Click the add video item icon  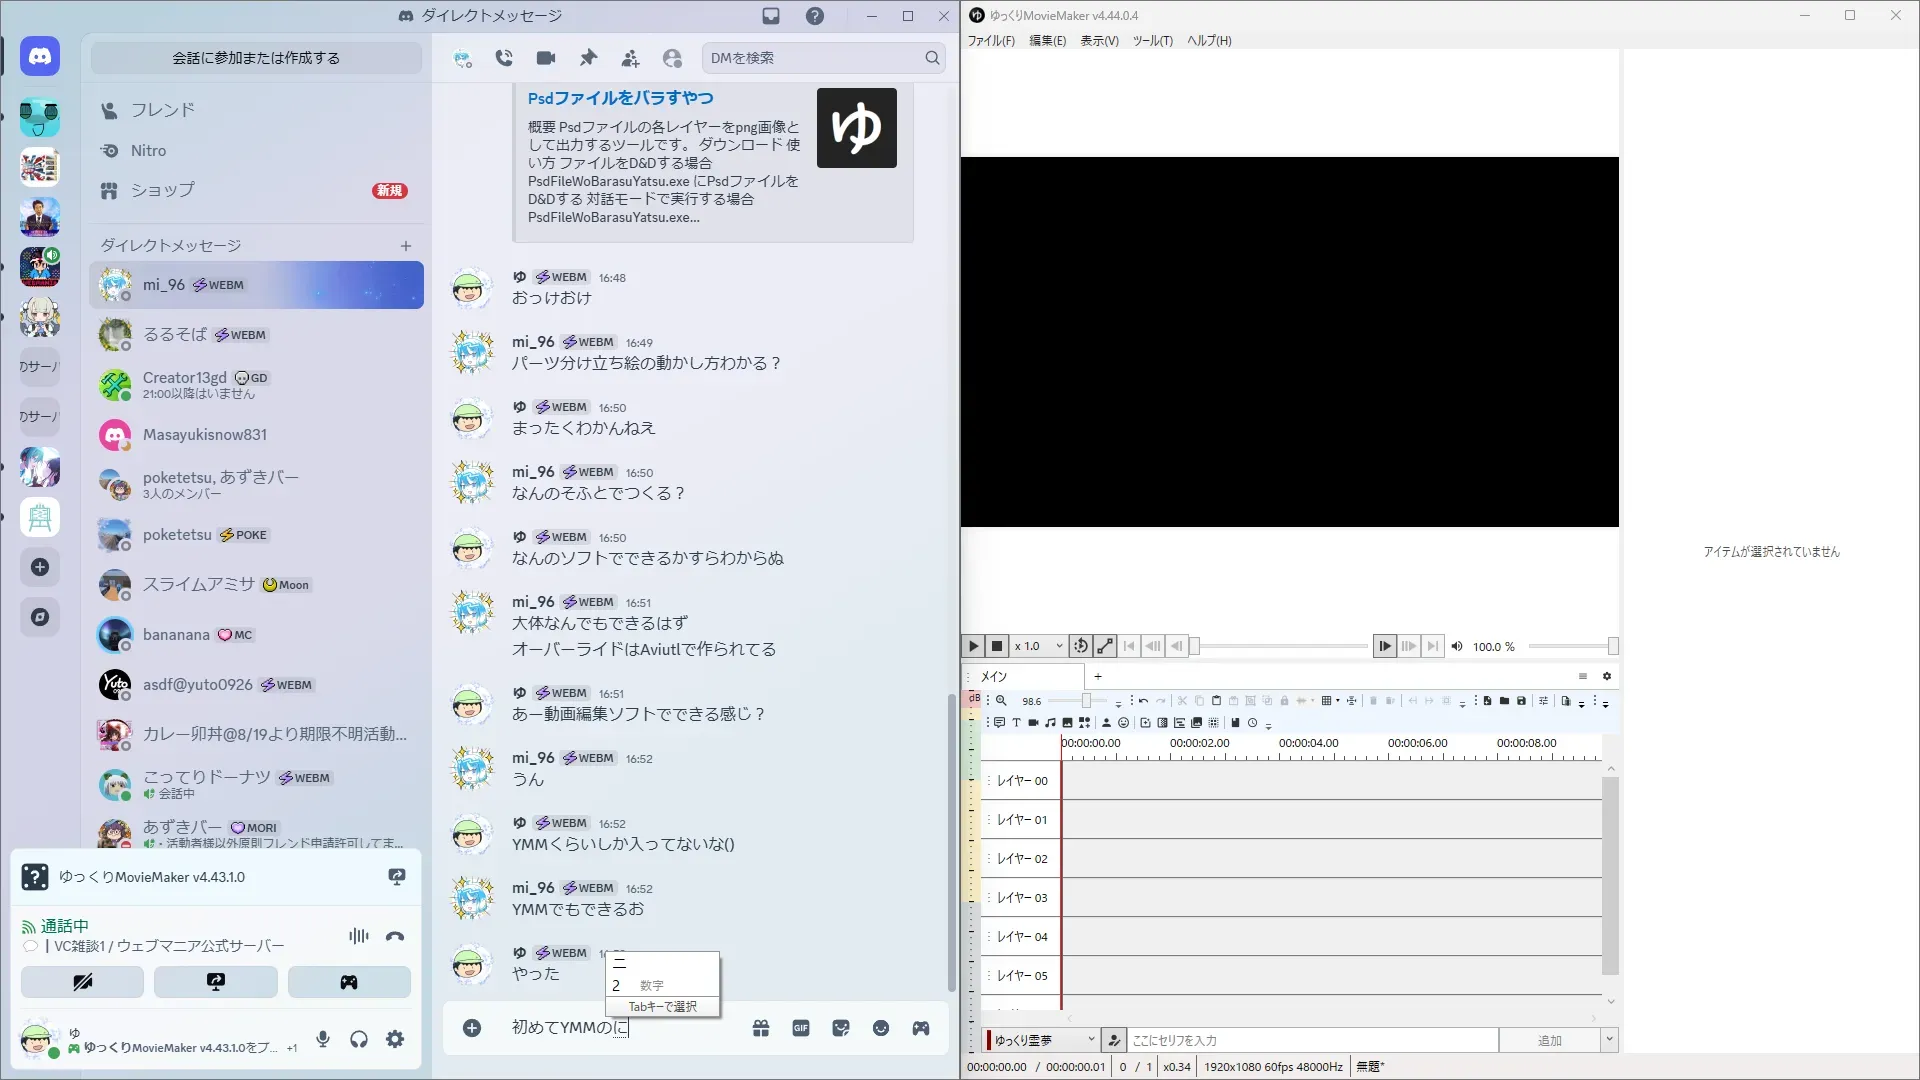coord(1033,722)
